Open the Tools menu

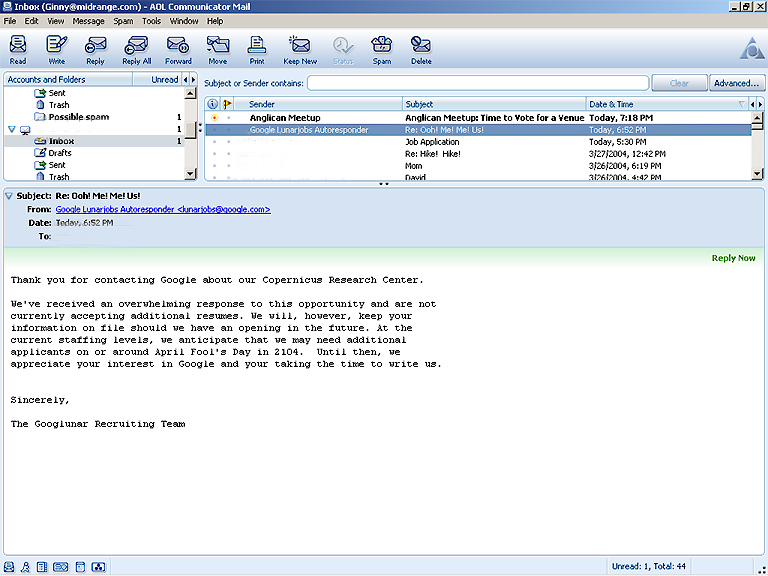(x=151, y=21)
